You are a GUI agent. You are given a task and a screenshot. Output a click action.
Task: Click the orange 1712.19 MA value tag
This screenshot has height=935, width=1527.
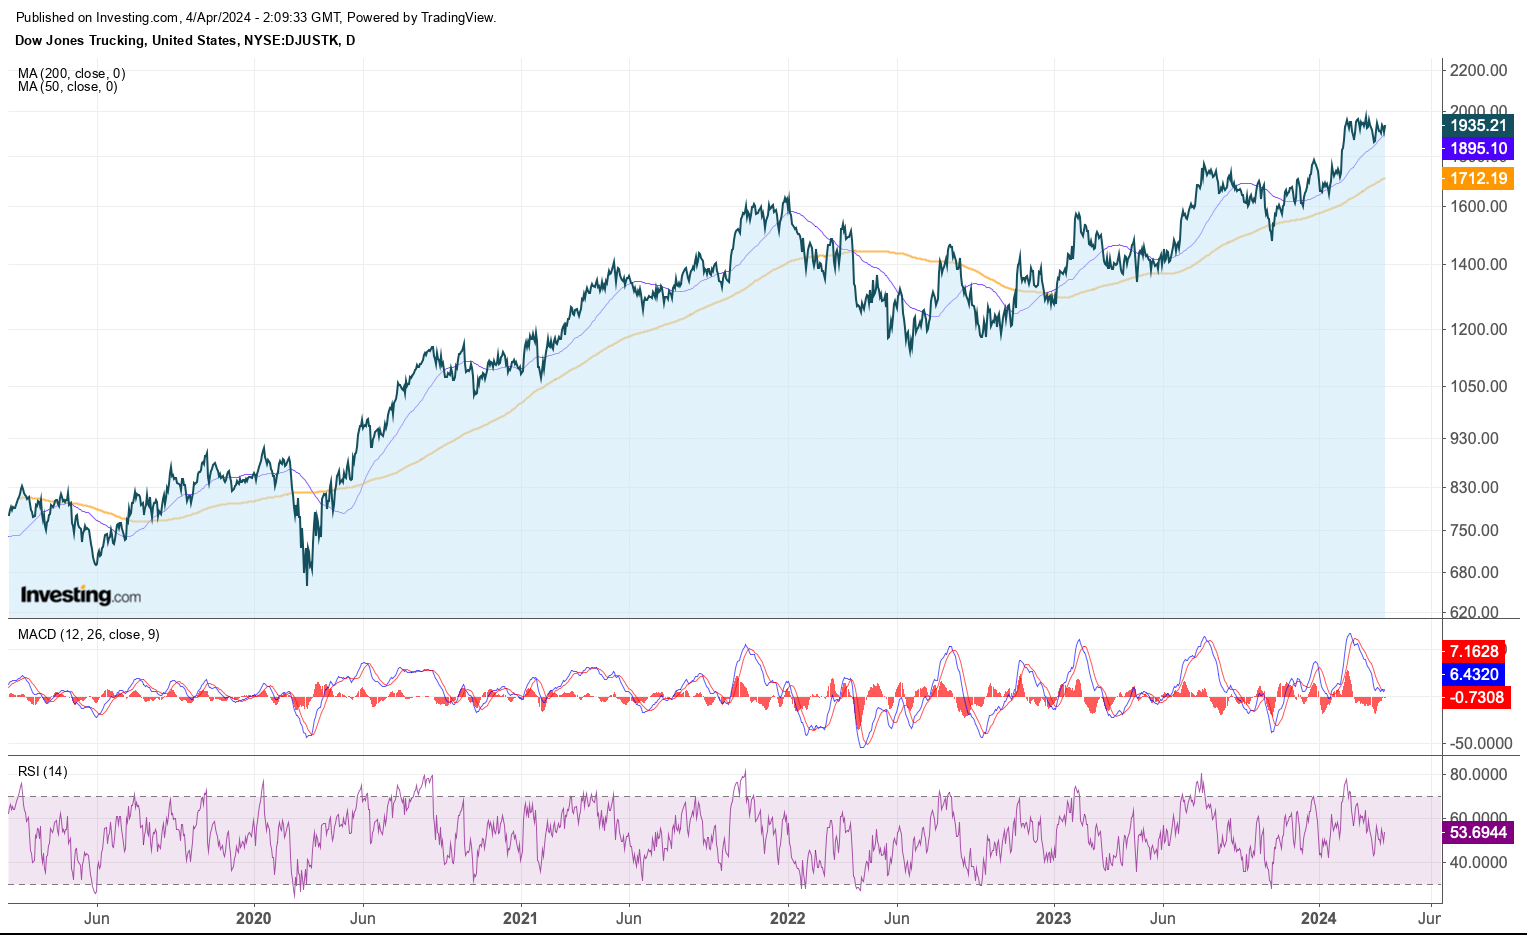tap(1478, 179)
